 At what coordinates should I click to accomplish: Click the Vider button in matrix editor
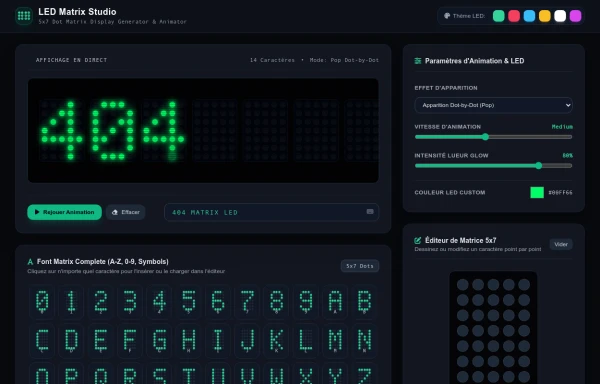(561, 244)
